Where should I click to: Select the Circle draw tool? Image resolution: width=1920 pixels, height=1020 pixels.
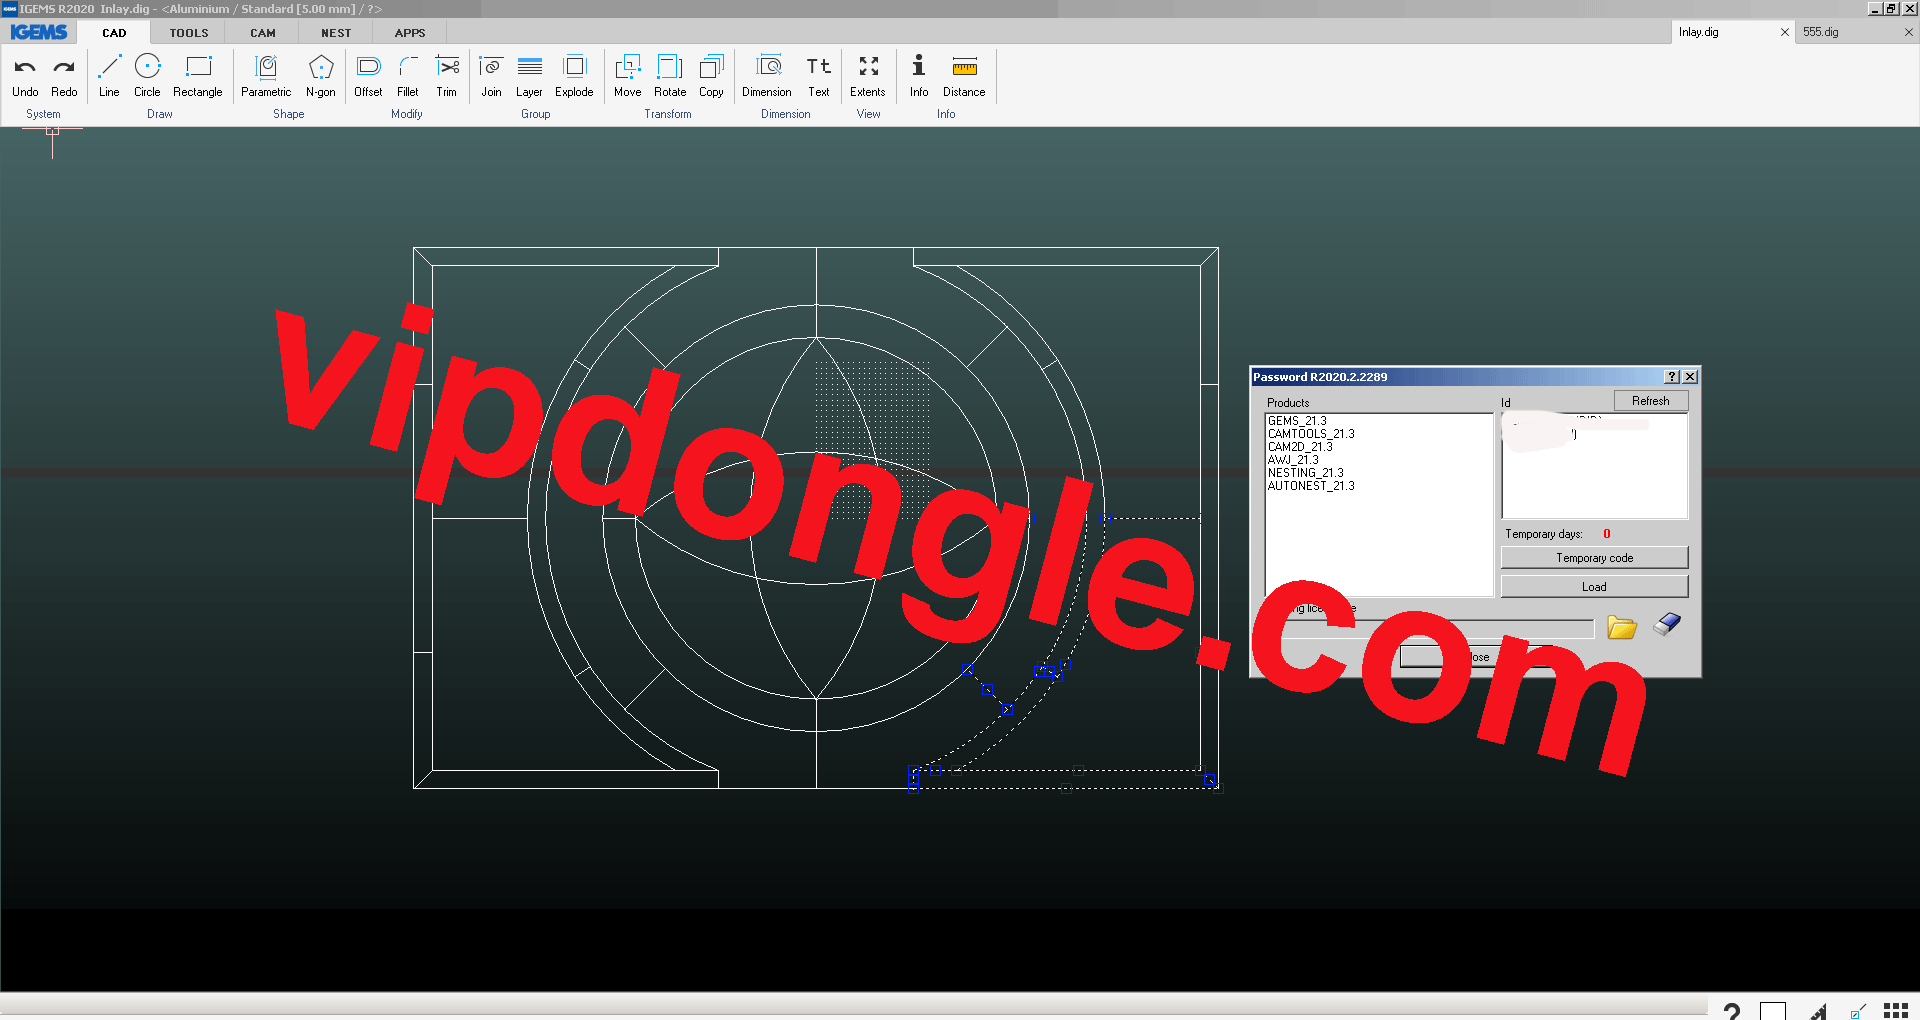pyautogui.click(x=147, y=76)
